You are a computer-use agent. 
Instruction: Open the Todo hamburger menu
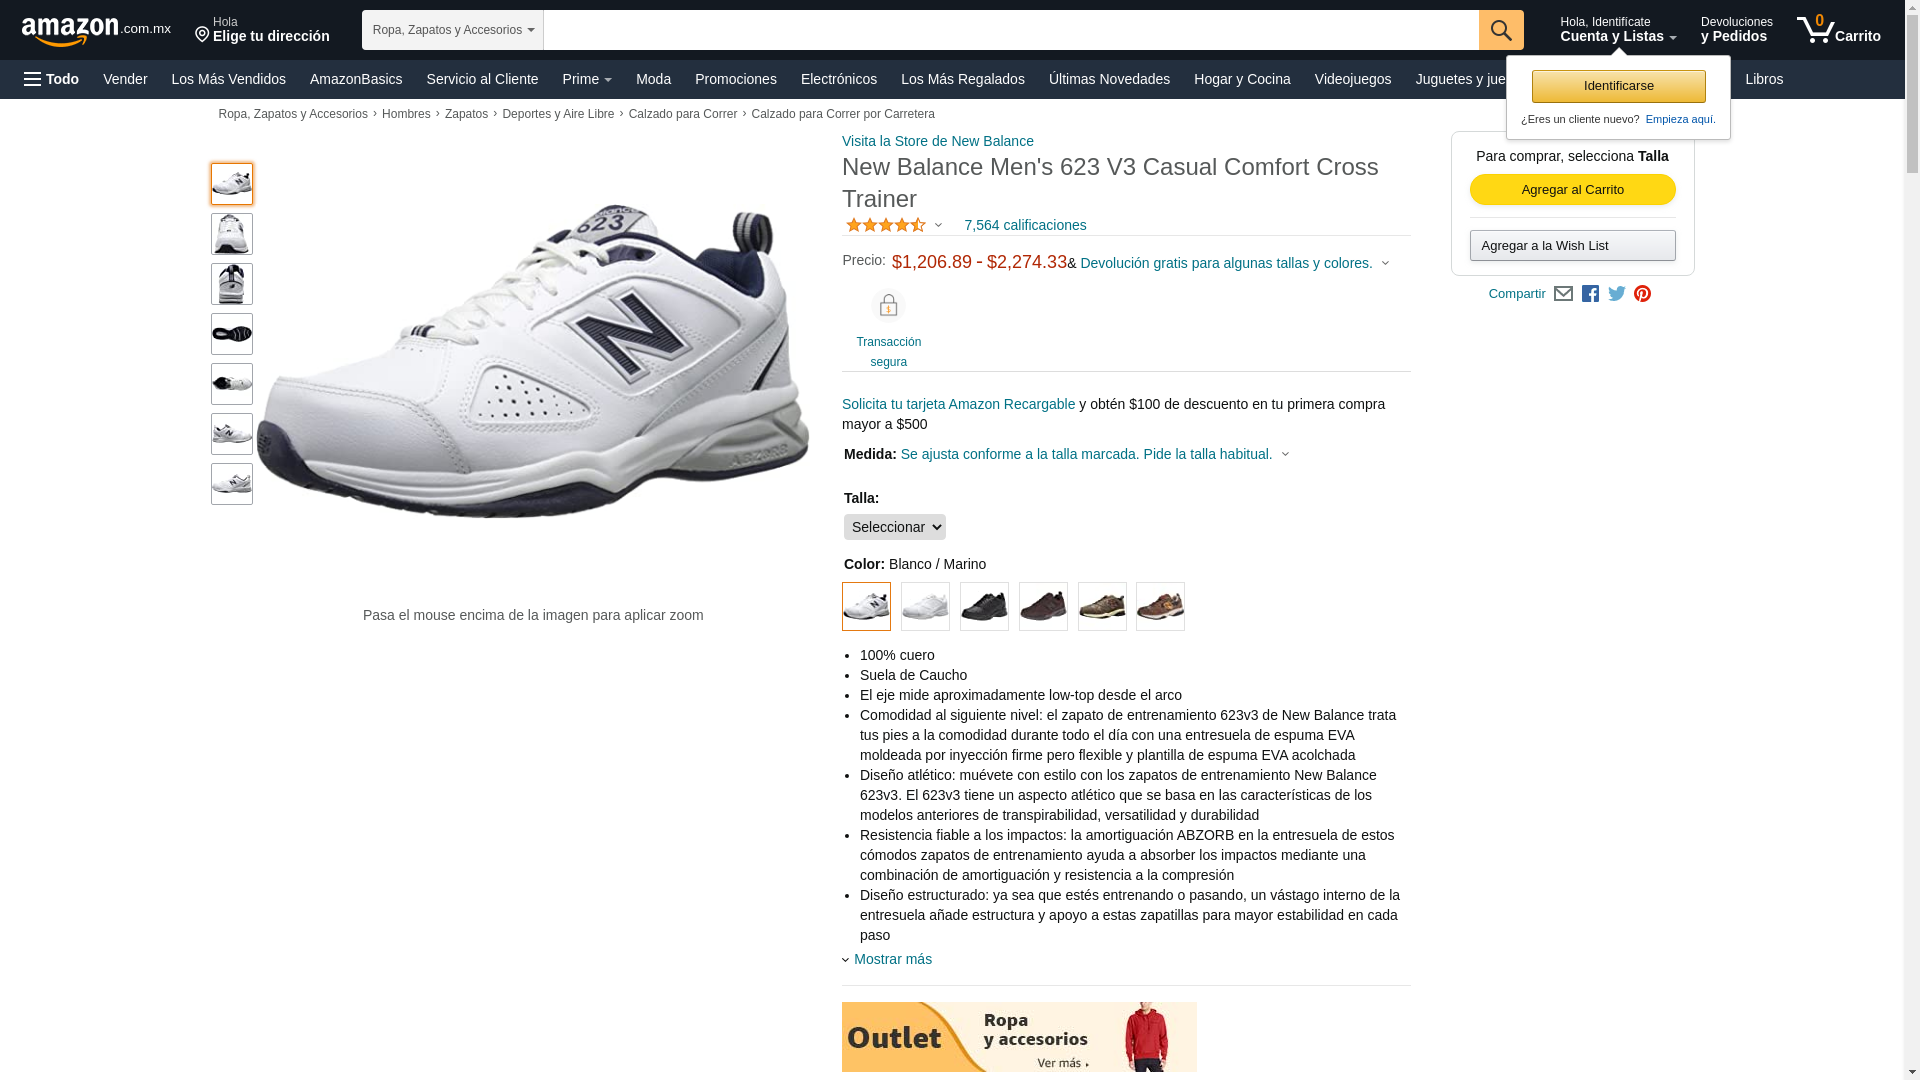[x=51, y=79]
